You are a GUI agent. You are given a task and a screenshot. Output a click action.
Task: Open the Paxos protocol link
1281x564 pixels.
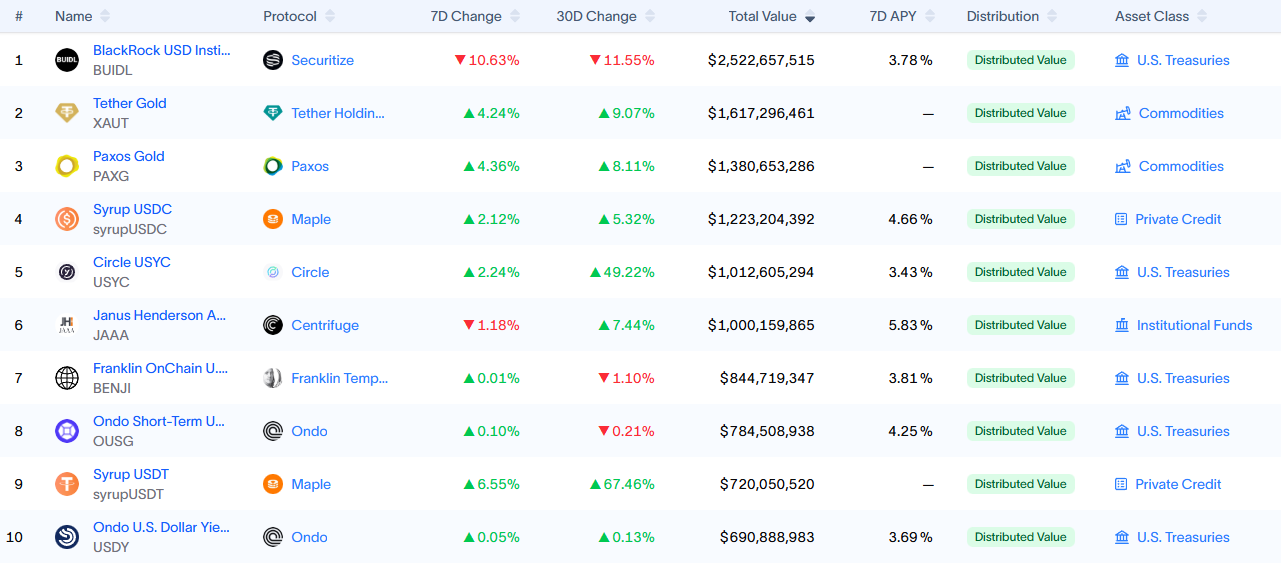310,166
